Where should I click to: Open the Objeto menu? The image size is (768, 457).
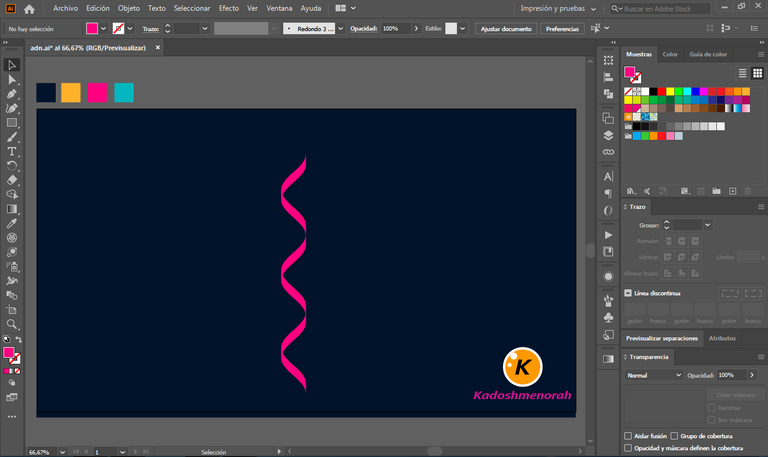click(x=128, y=8)
